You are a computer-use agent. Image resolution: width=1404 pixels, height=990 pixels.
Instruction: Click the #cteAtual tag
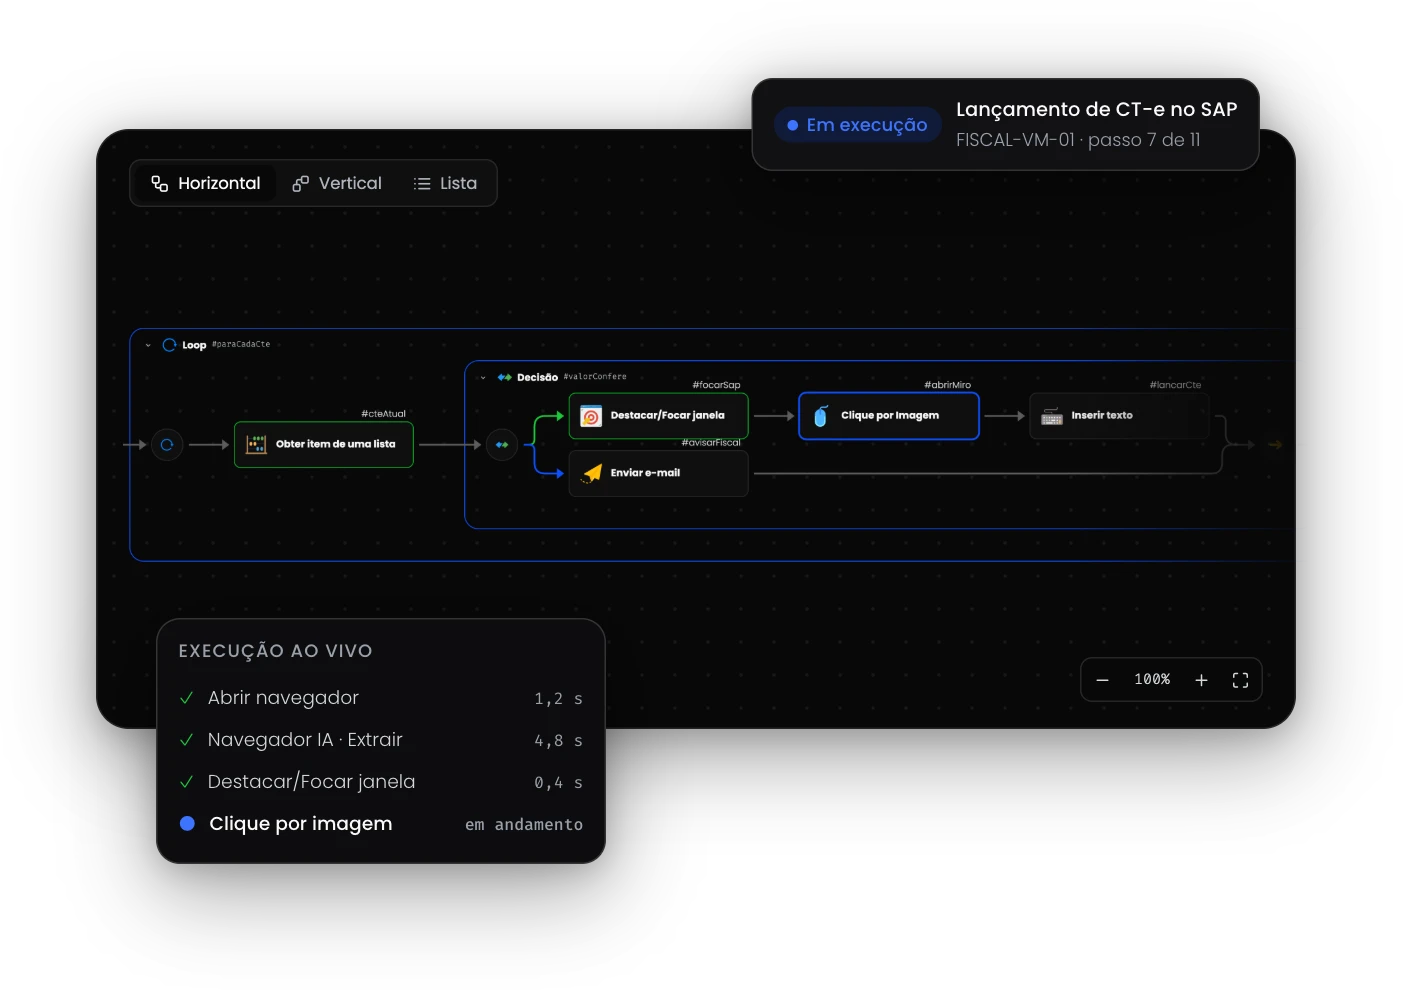(x=384, y=414)
